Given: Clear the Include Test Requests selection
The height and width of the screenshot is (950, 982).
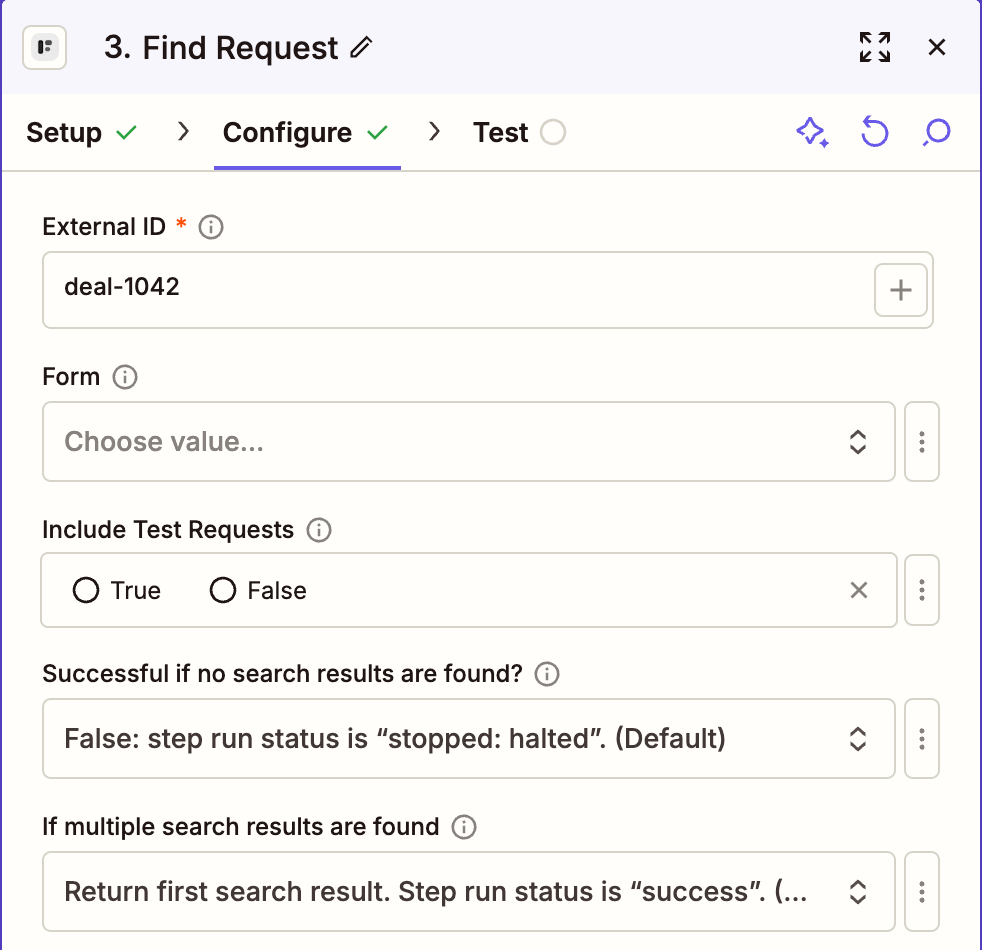Looking at the screenshot, I should pos(859,590).
